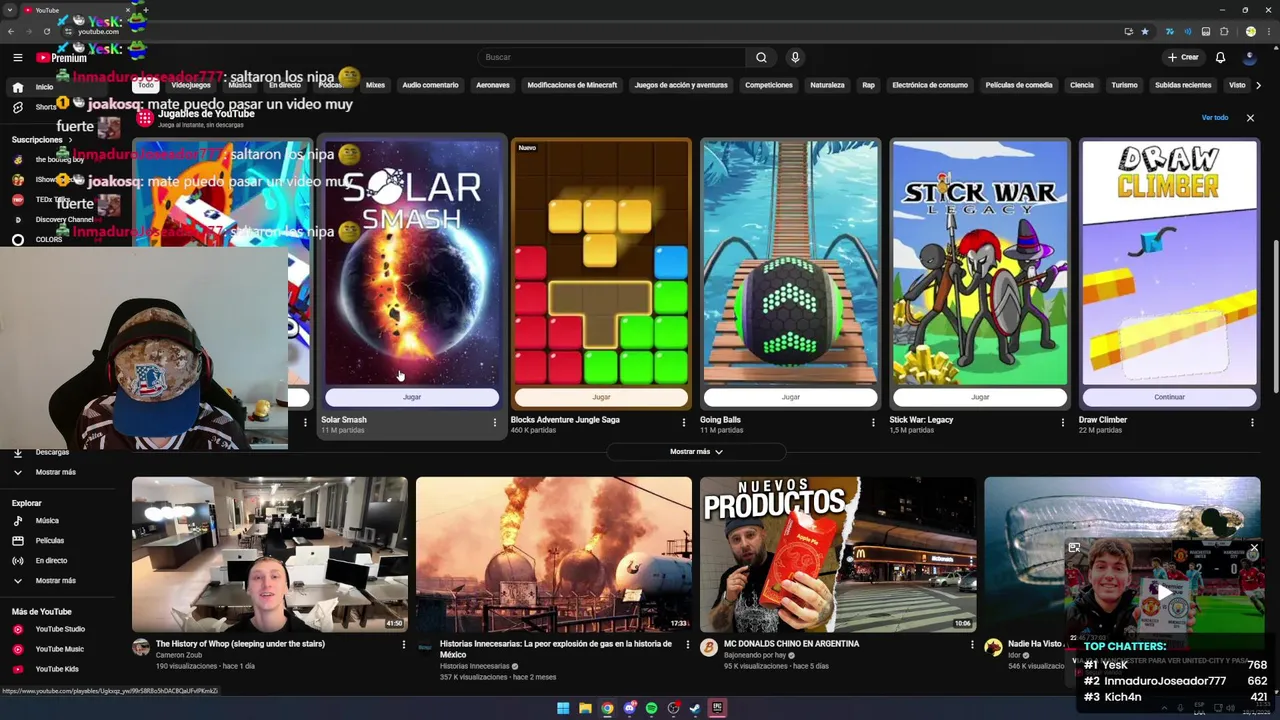Viewport: 1280px width, 720px height.
Task: Expand Mostrar más below the playables row
Action: 696,452
